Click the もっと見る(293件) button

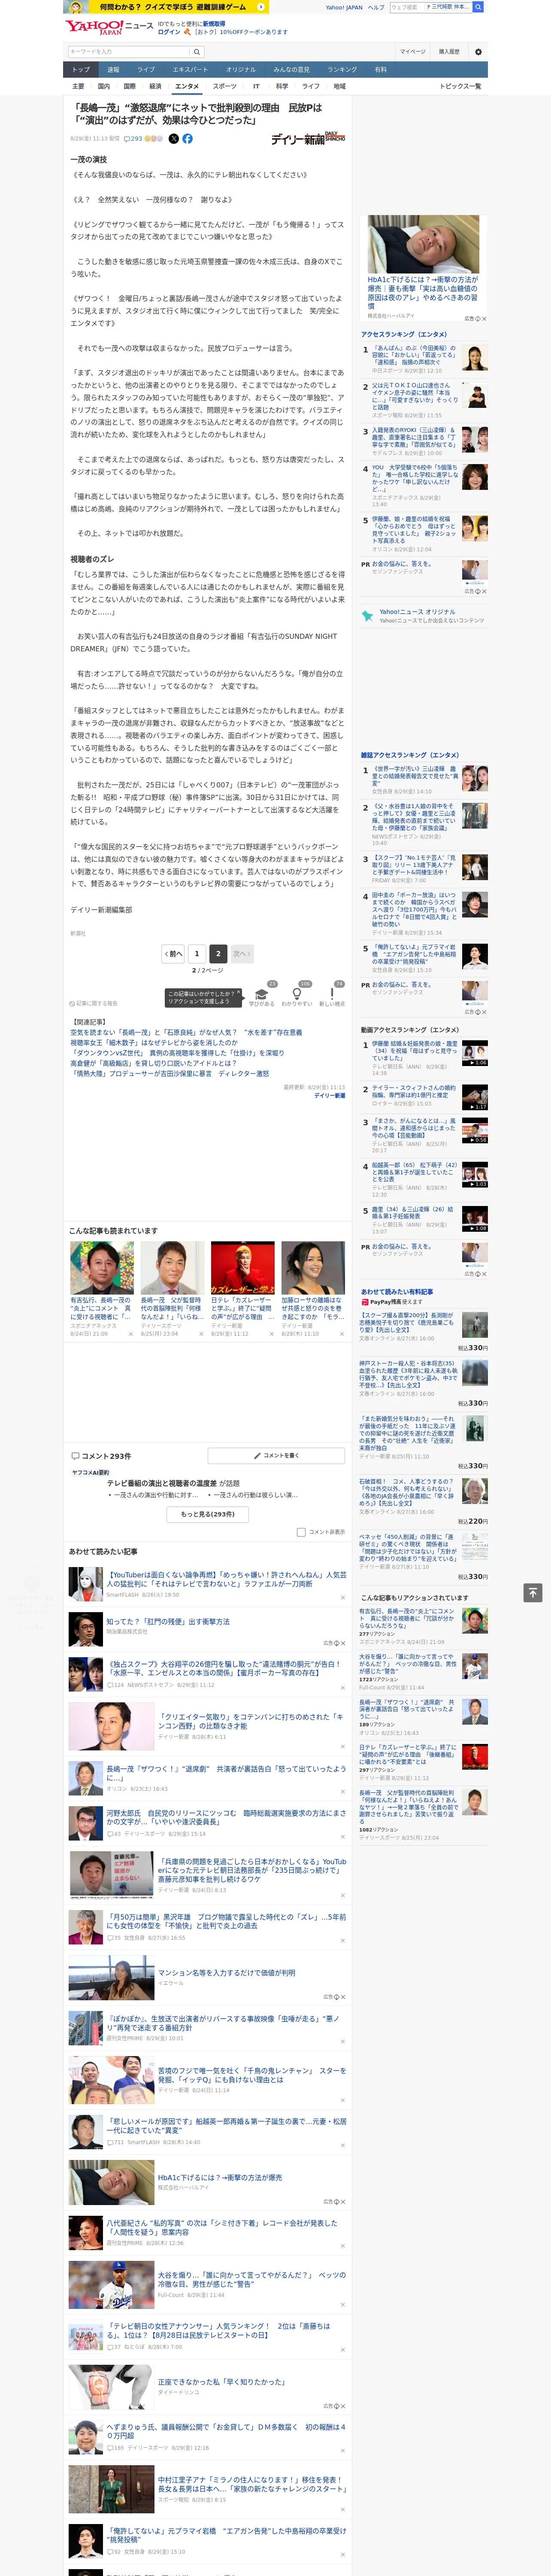pyautogui.click(x=208, y=1514)
